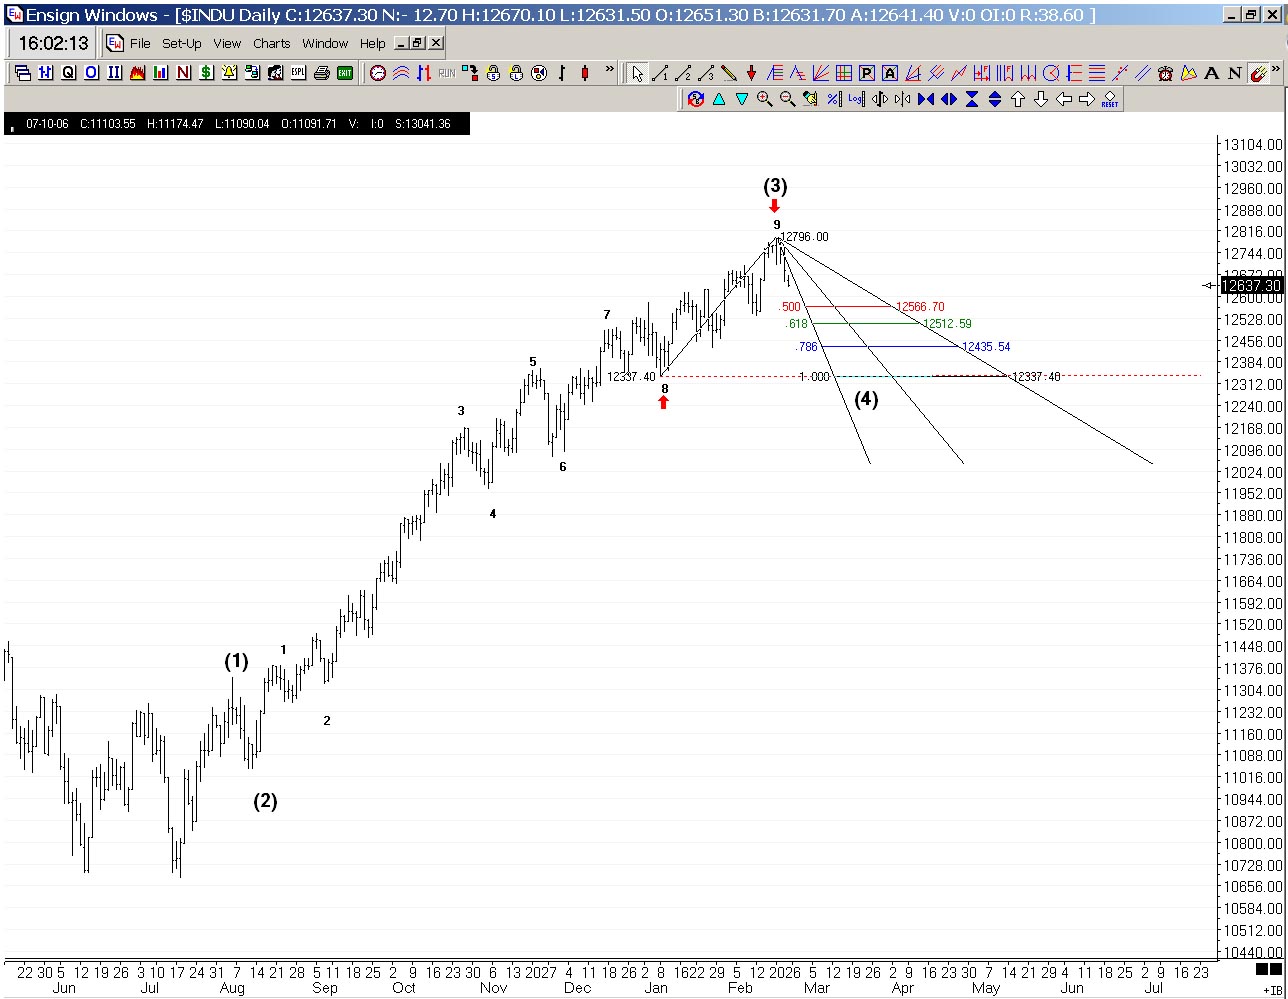The width and height of the screenshot is (1288, 999).
Task: Select the arrow pointer tool
Action: tap(637, 73)
